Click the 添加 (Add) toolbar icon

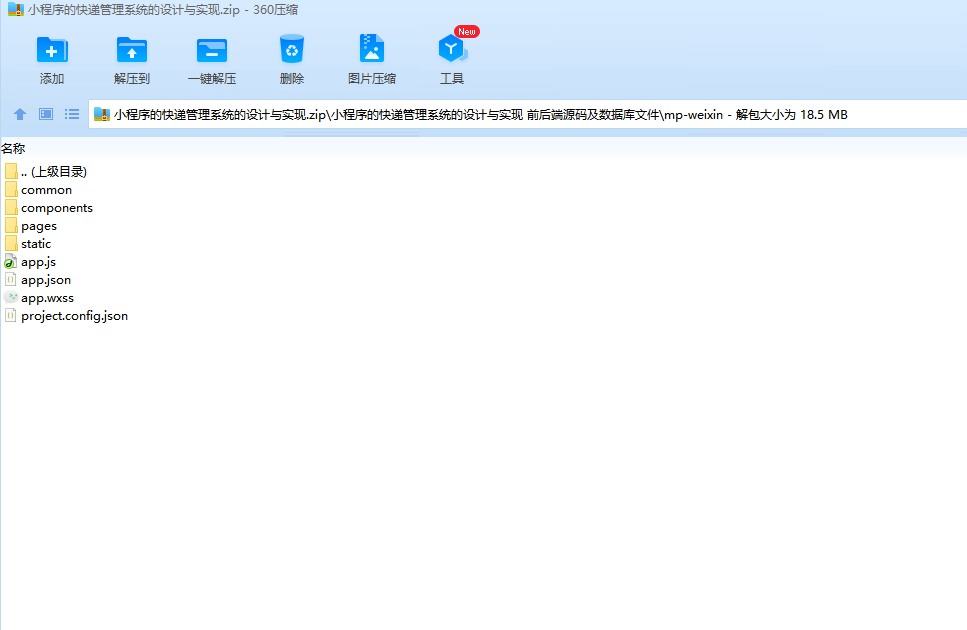[52, 50]
